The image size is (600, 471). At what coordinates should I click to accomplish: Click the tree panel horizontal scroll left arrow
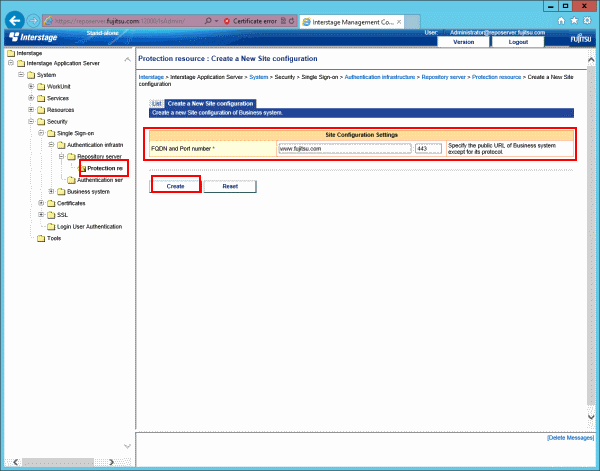pyautogui.click(x=16, y=462)
